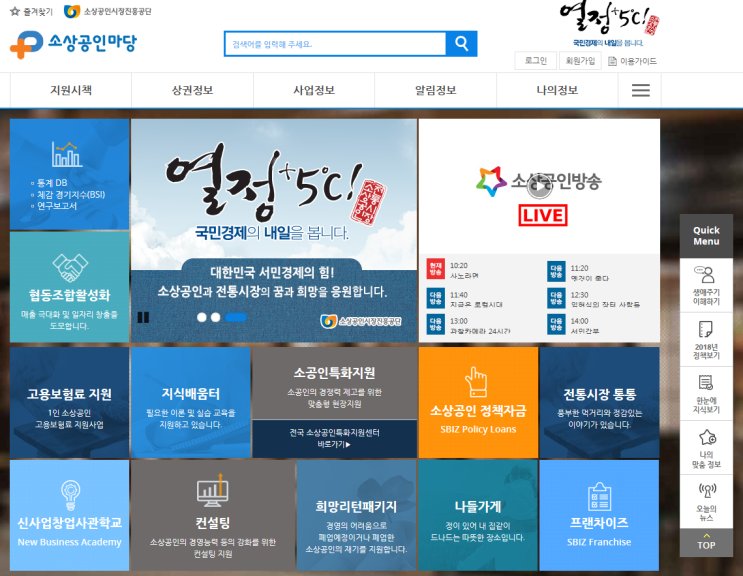Click the pointing hand policy loans icon

pyautogui.click(x=477, y=382)
